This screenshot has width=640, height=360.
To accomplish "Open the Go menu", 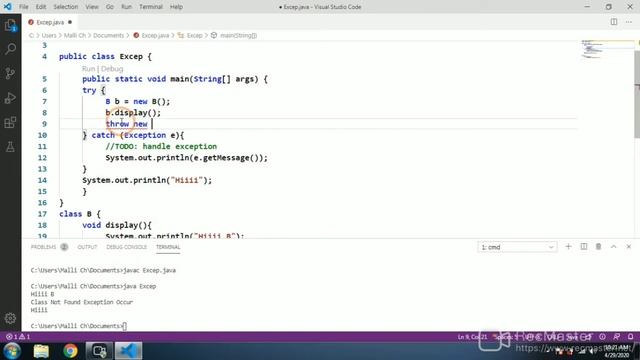I will [x=110, y=7].
